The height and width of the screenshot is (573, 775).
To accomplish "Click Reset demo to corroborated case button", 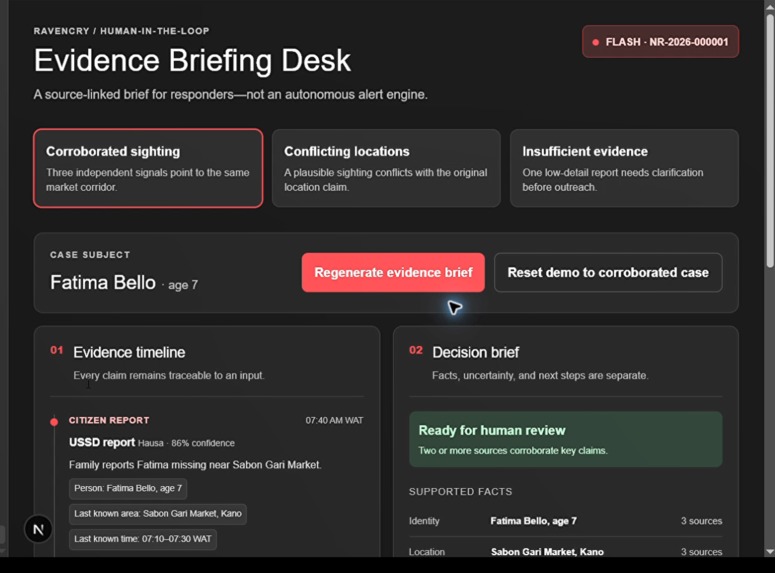I will coord(608,272).
